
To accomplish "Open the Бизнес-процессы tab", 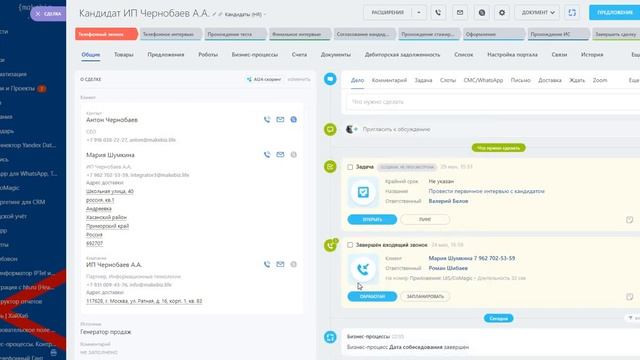I will (x=255, y=55).
